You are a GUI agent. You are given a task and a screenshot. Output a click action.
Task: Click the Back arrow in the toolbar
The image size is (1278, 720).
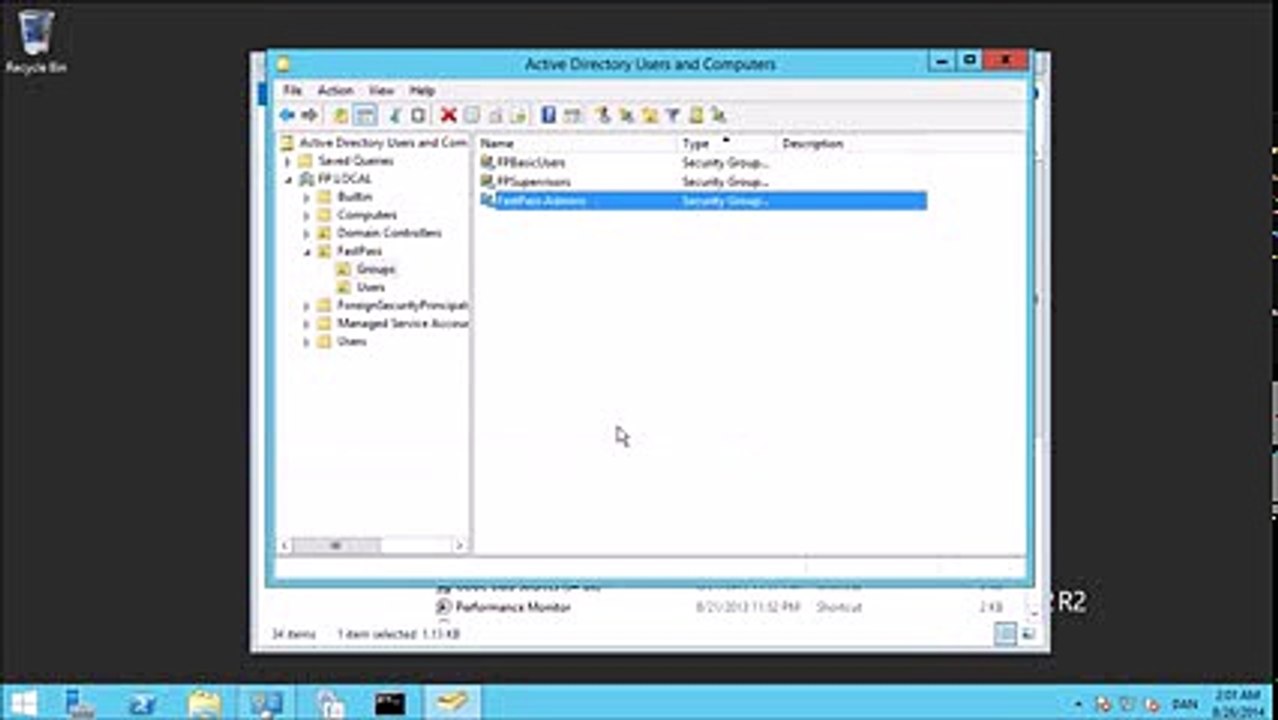(x=287, y=115)
